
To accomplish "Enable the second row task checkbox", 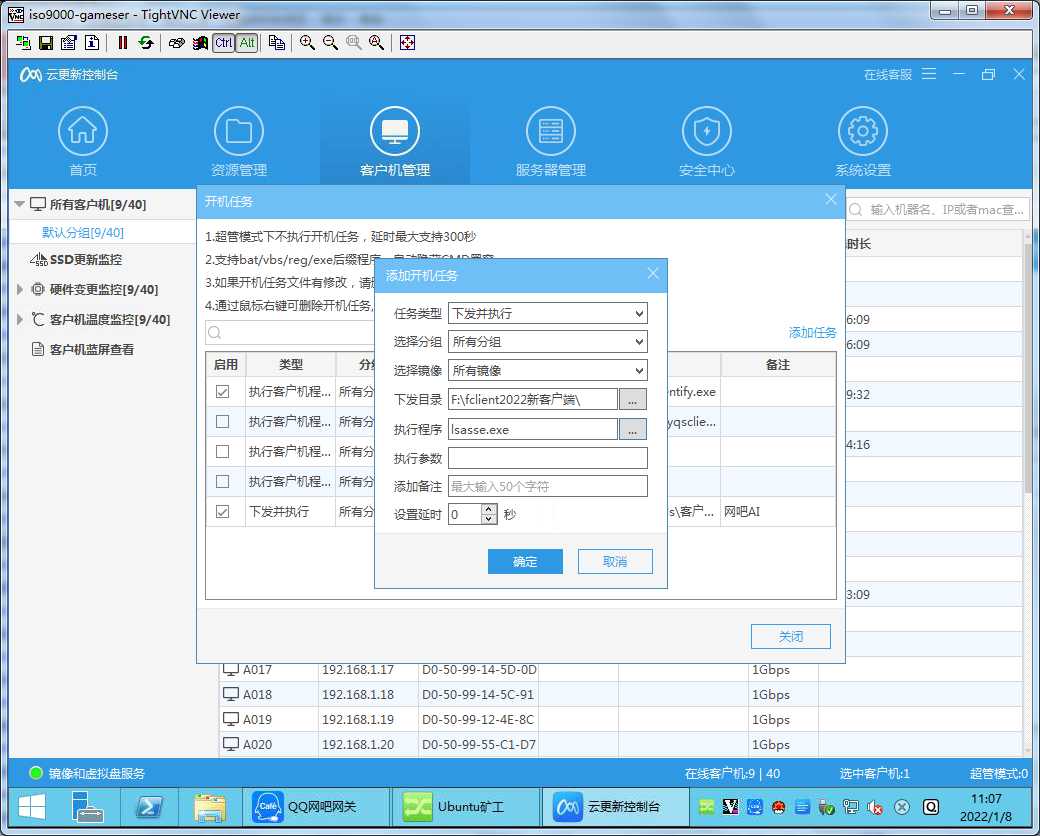I will (223, 422).
